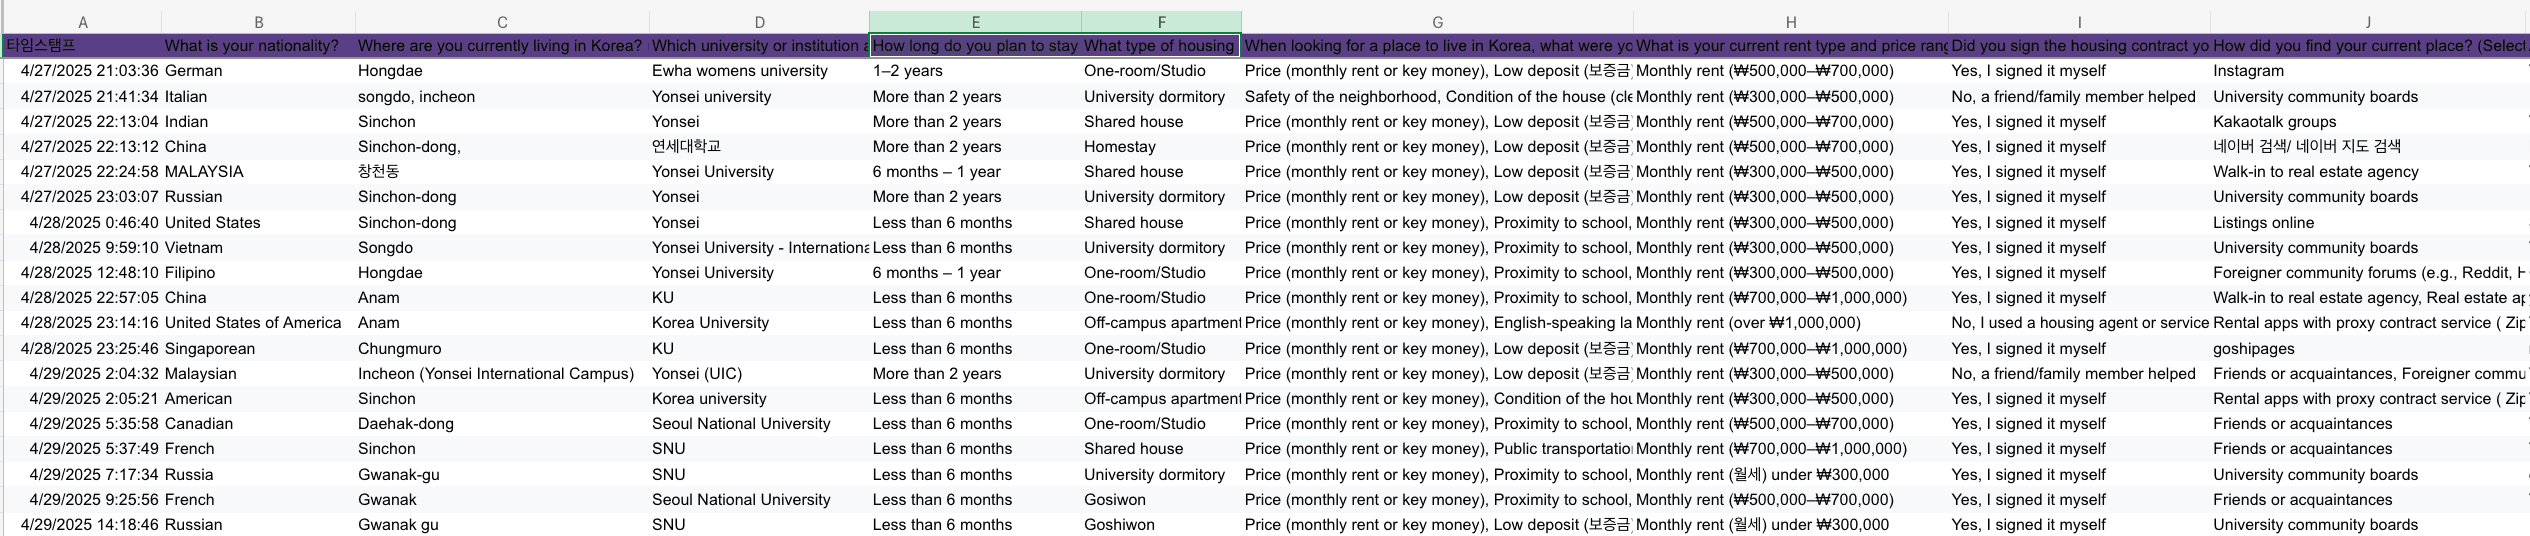Select column E header
Screen dimensions: 2530x536
pyautogui.click(x=975, y=22)
